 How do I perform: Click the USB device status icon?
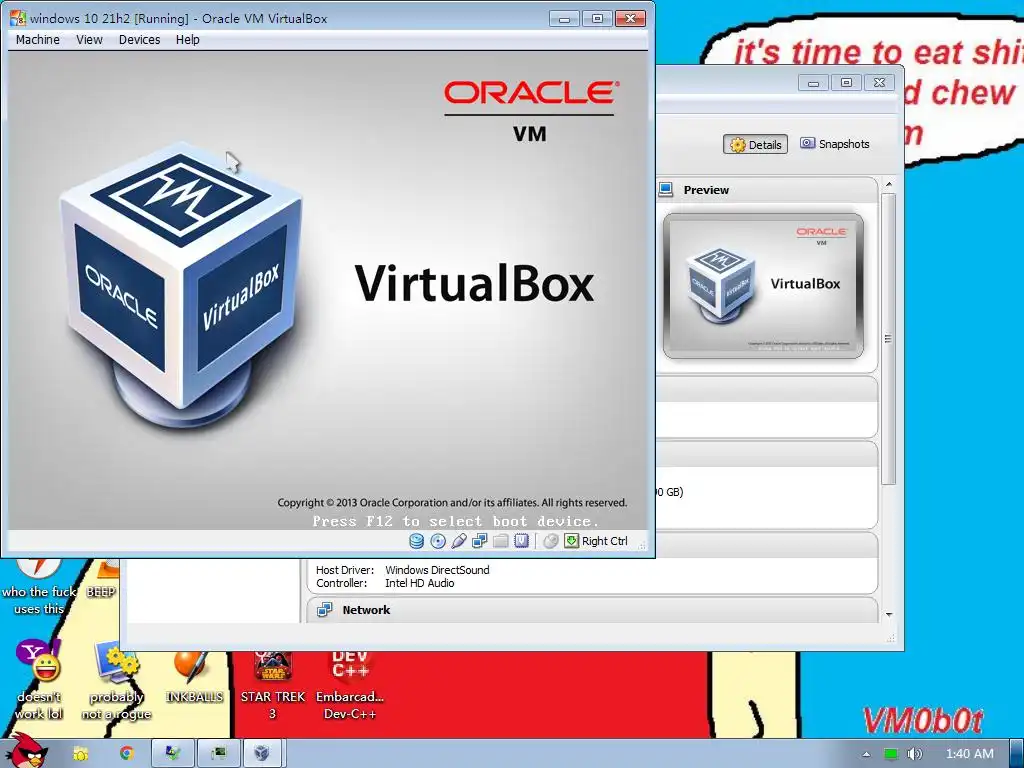pos(458,541)
